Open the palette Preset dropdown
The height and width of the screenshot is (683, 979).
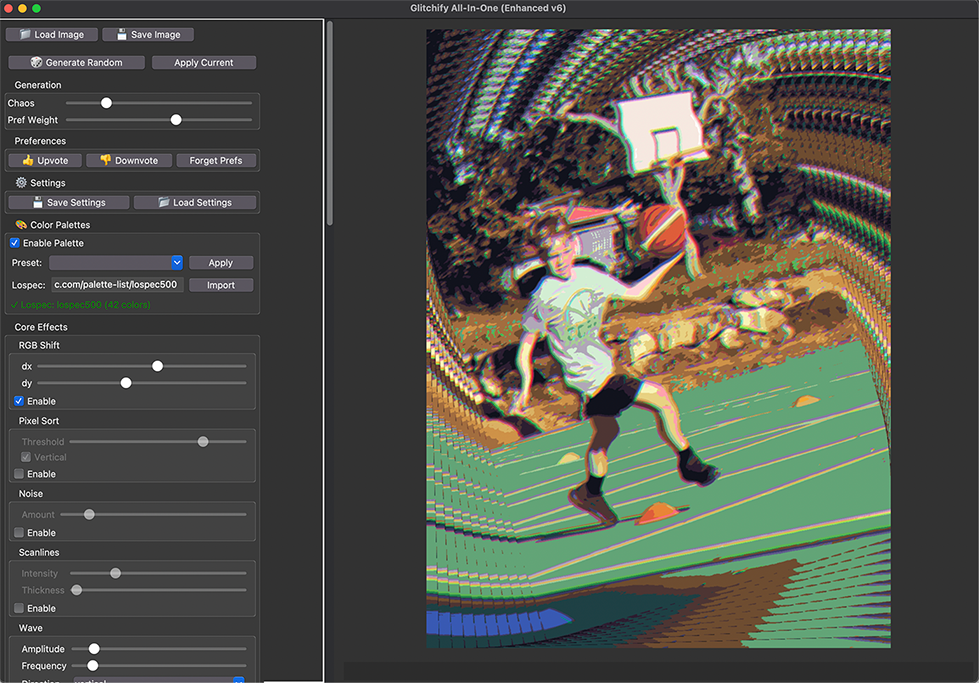(x=116, y=263)
